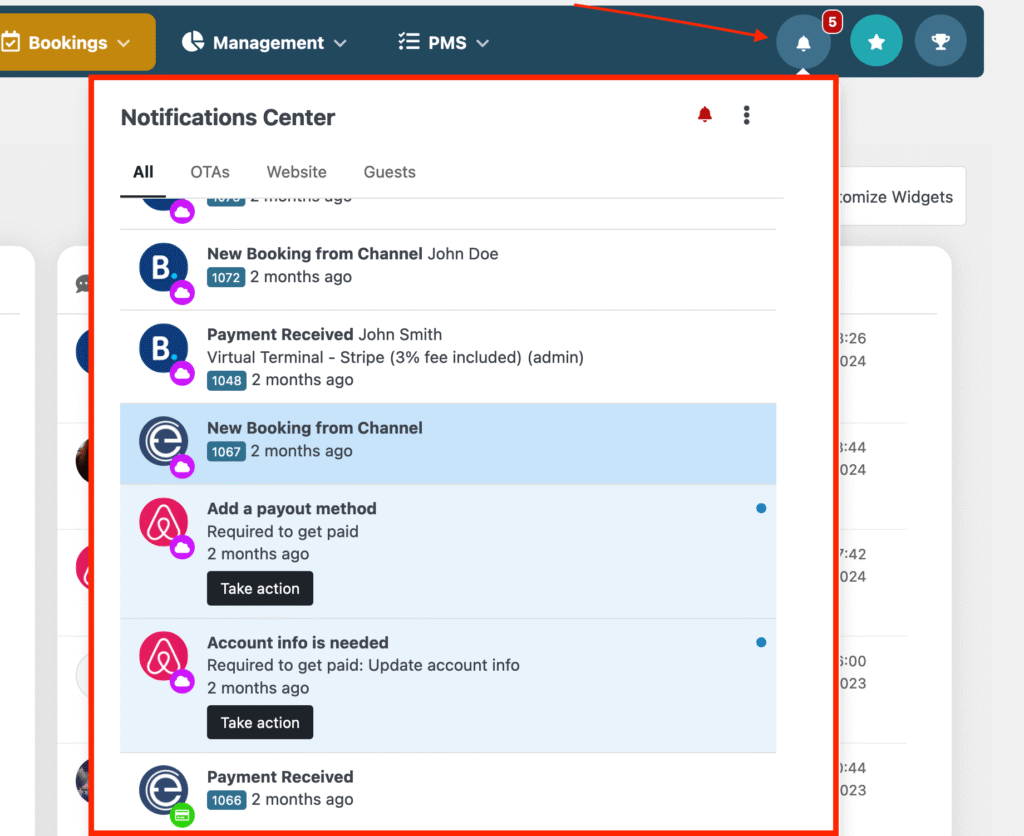Click the red bell icon in Notifications Center
Viewport: 1024px width, 836px height.
click(x=704, y=114)
